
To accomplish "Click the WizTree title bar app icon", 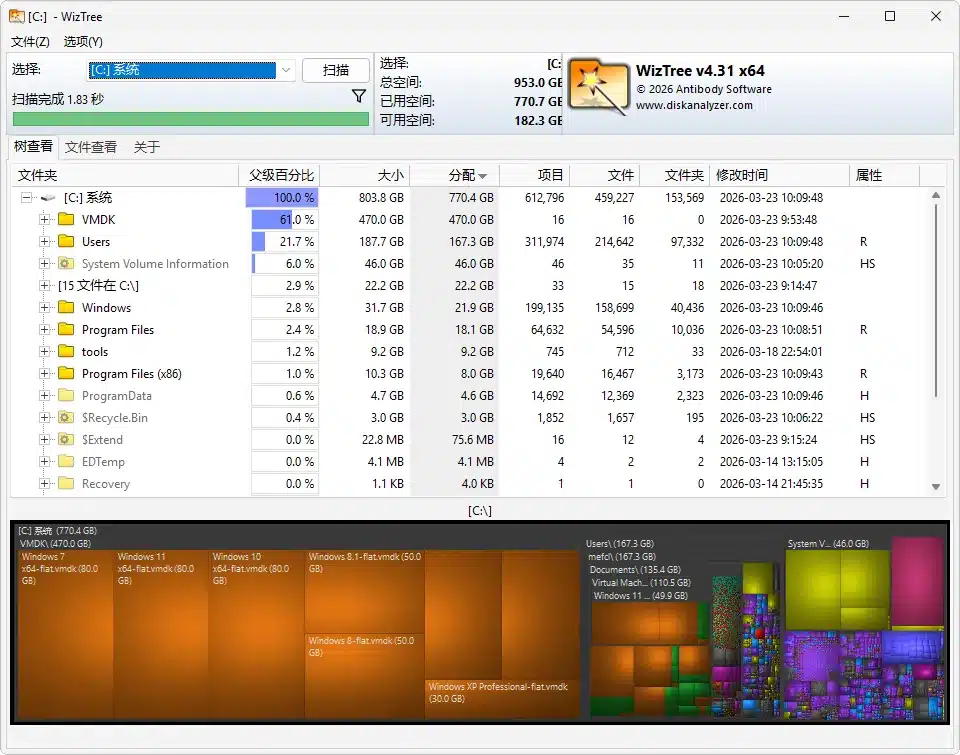I will click(18, 16).
